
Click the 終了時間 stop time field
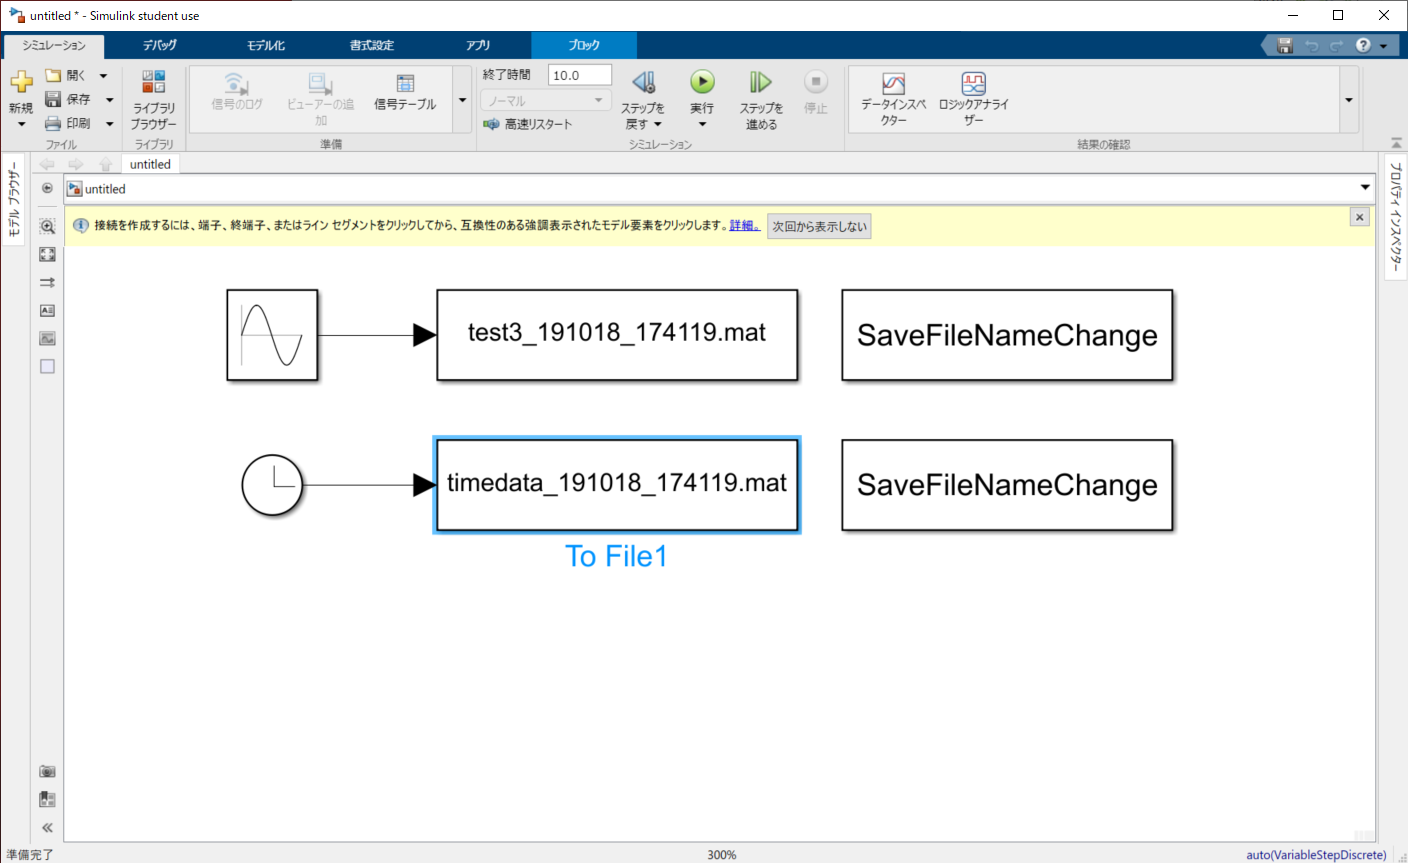(x=580, y=75)
